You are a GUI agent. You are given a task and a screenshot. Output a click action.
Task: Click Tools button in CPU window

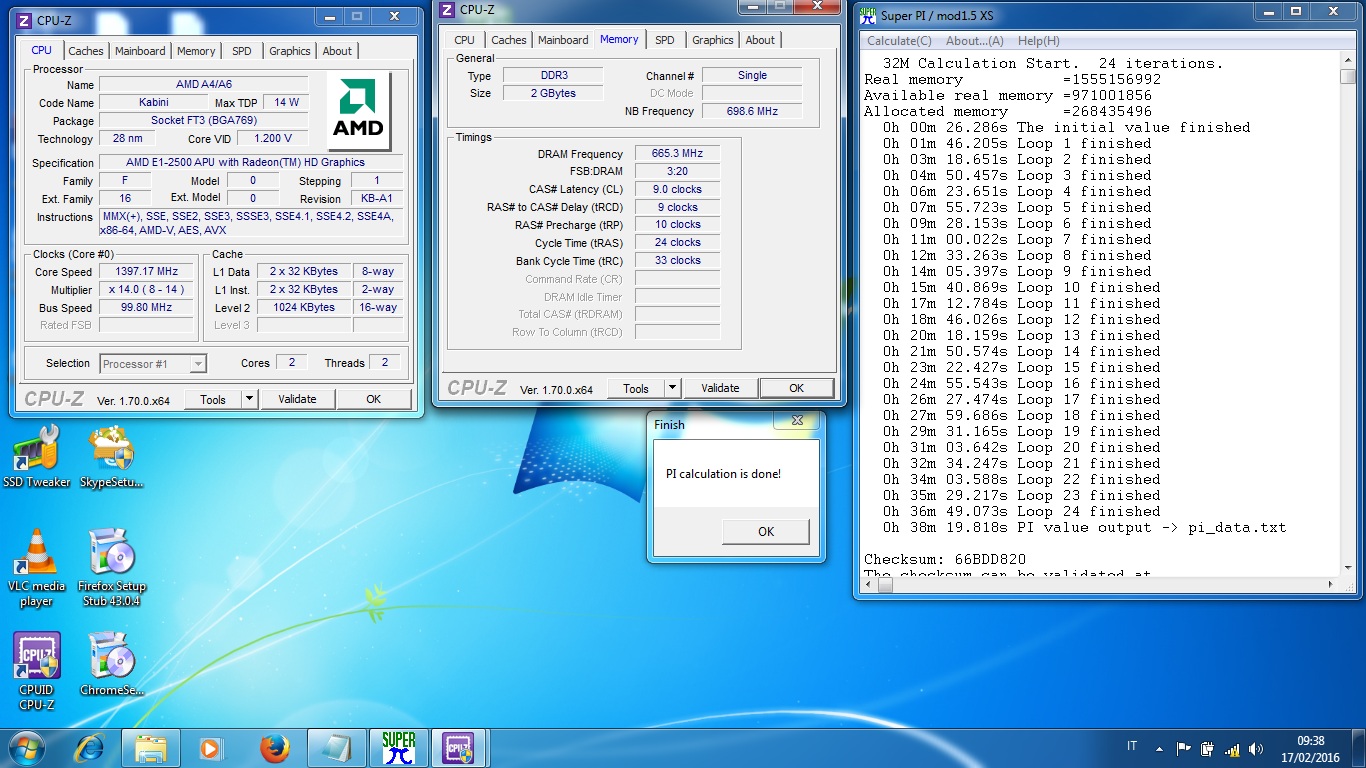click(x=213, y=399)
